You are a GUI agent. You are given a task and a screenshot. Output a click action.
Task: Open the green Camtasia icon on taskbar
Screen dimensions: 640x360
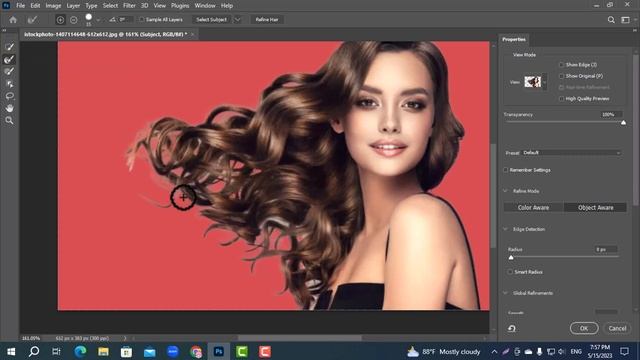(x=242, y=351)
